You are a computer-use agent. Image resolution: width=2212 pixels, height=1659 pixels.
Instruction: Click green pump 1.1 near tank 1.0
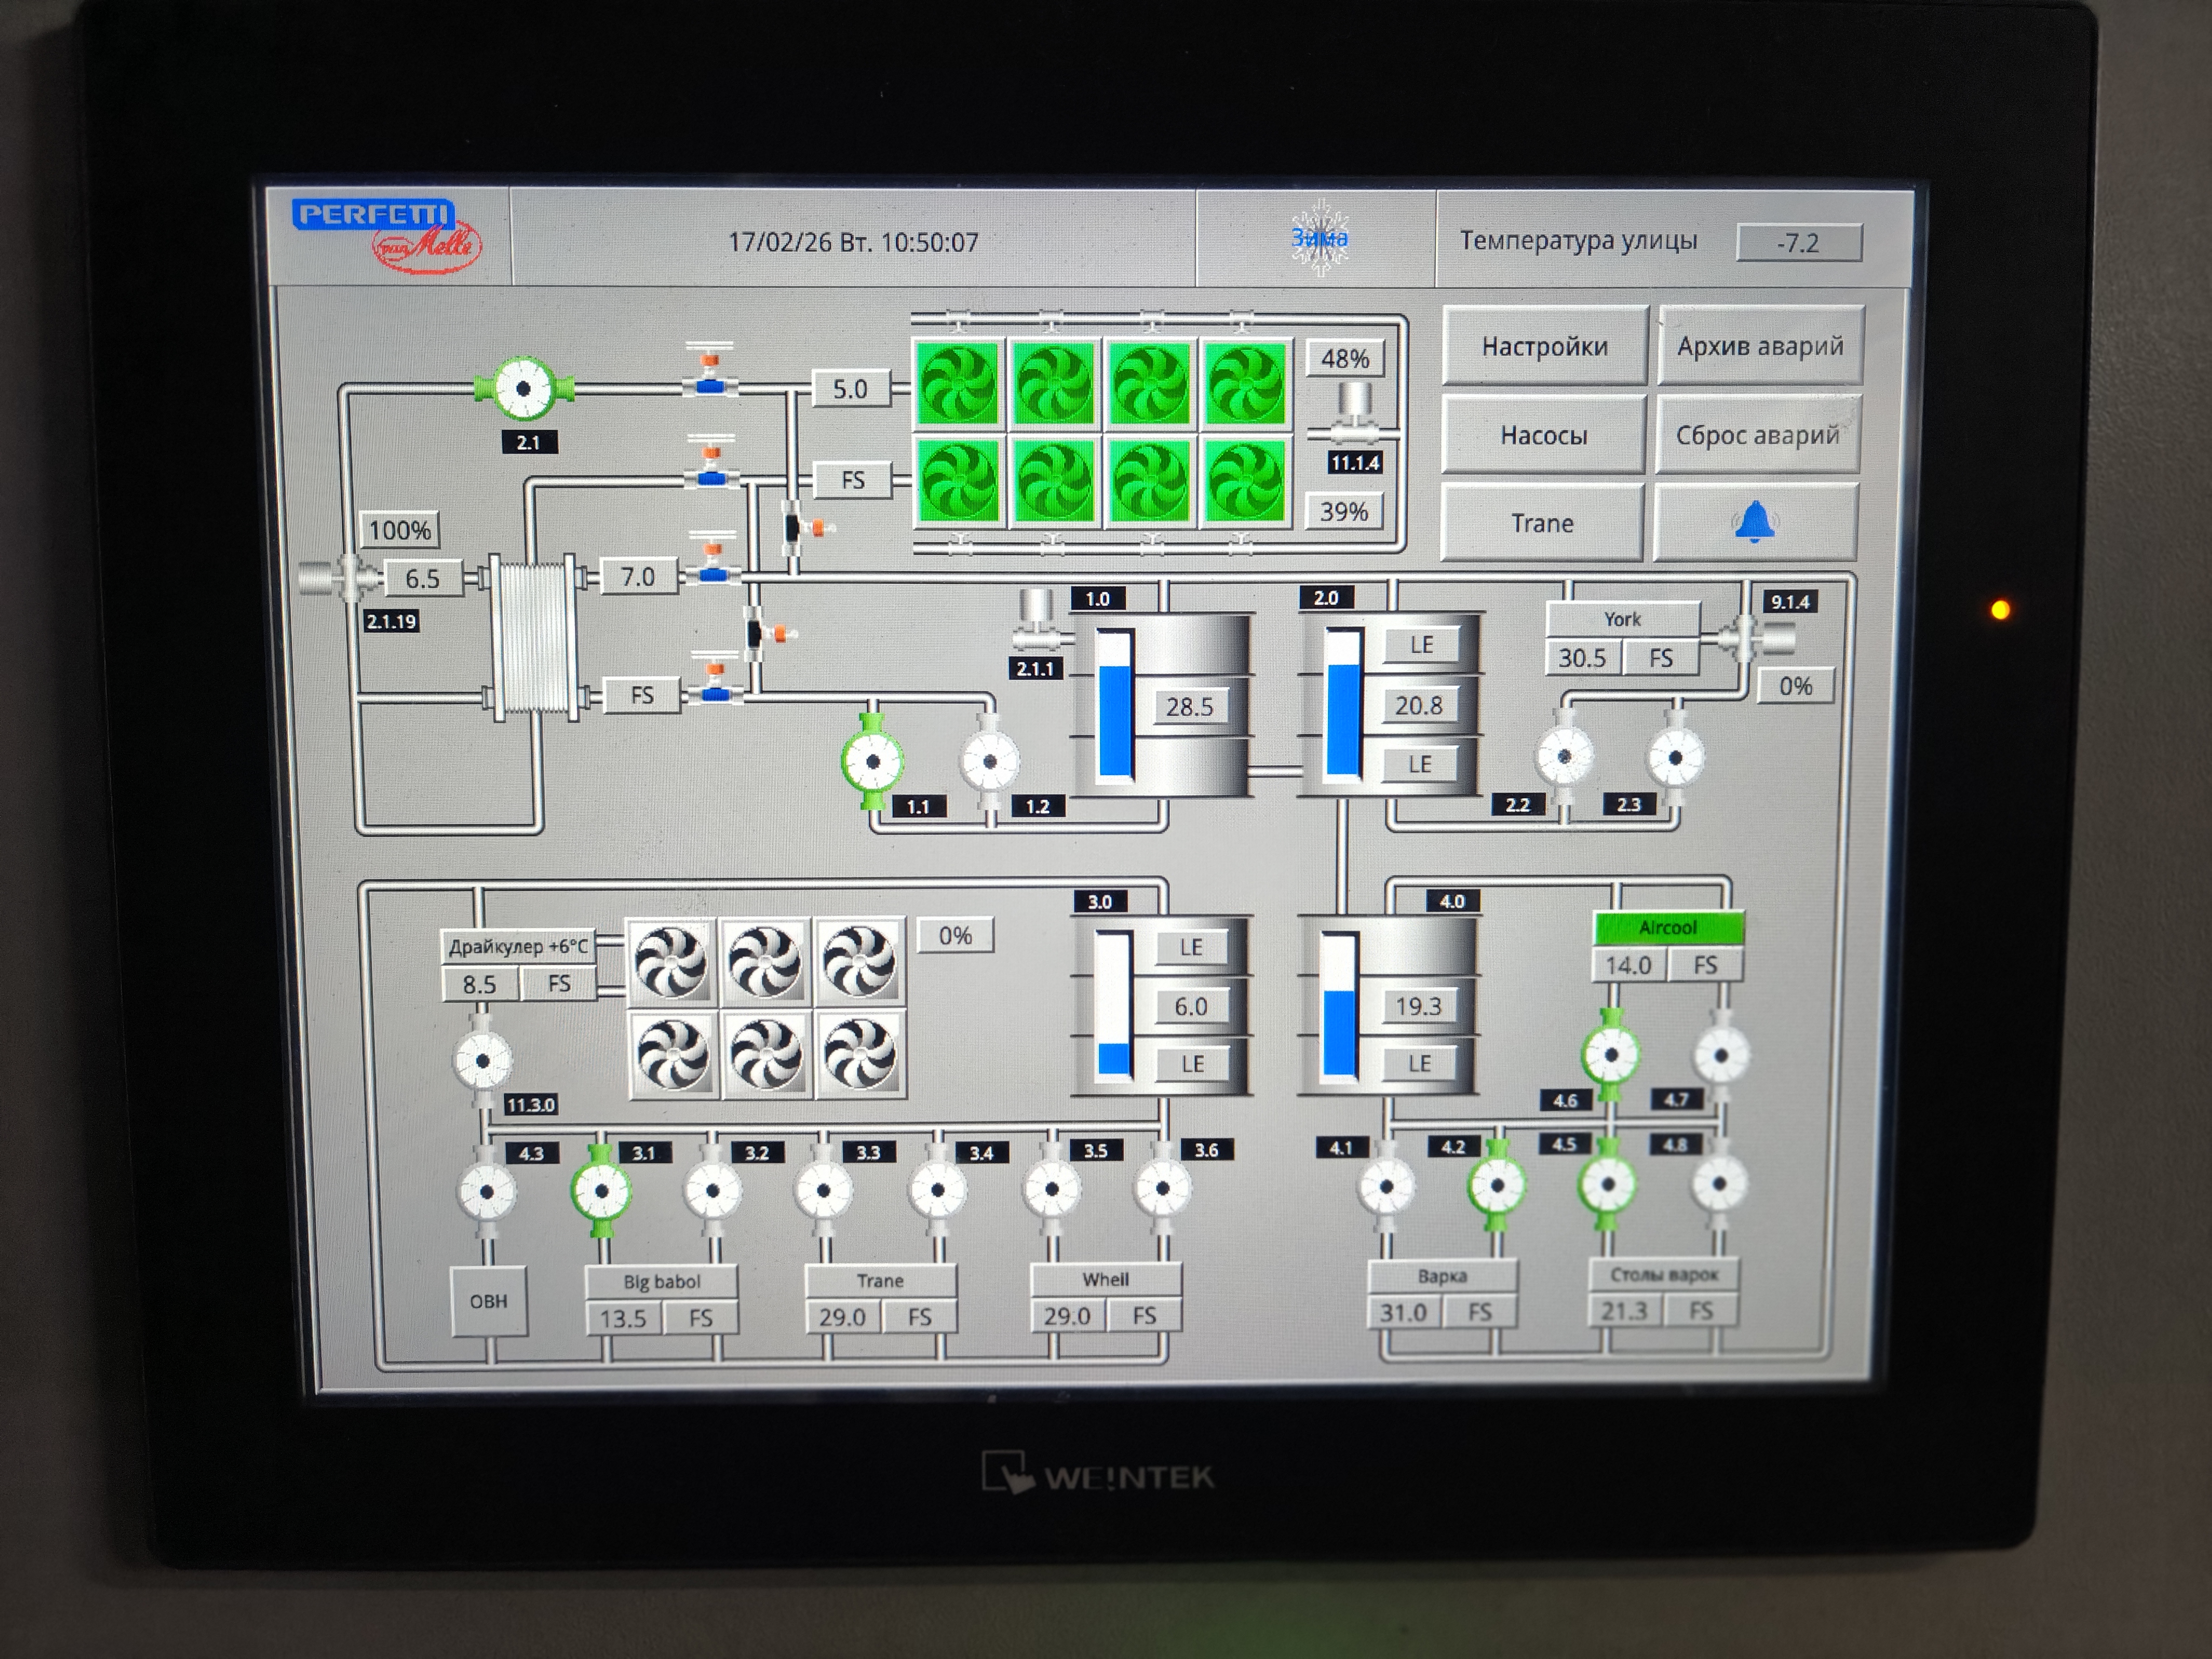[872, 762]
